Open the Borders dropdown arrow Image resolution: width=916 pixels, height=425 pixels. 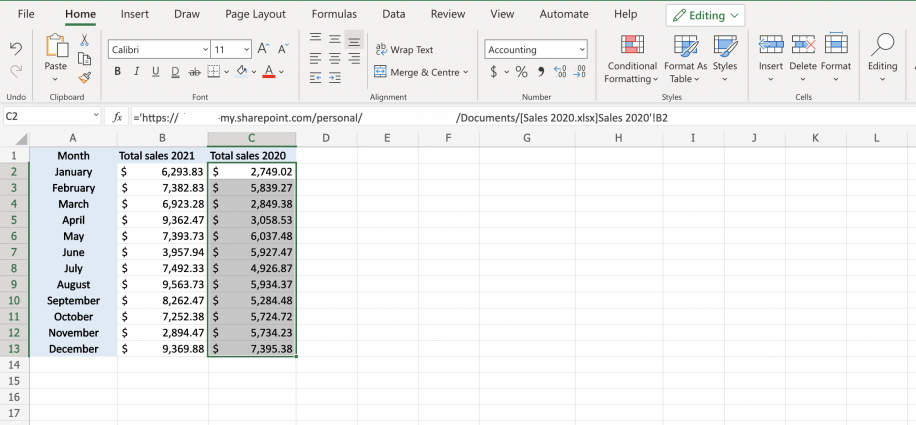[x=226, y=72]
